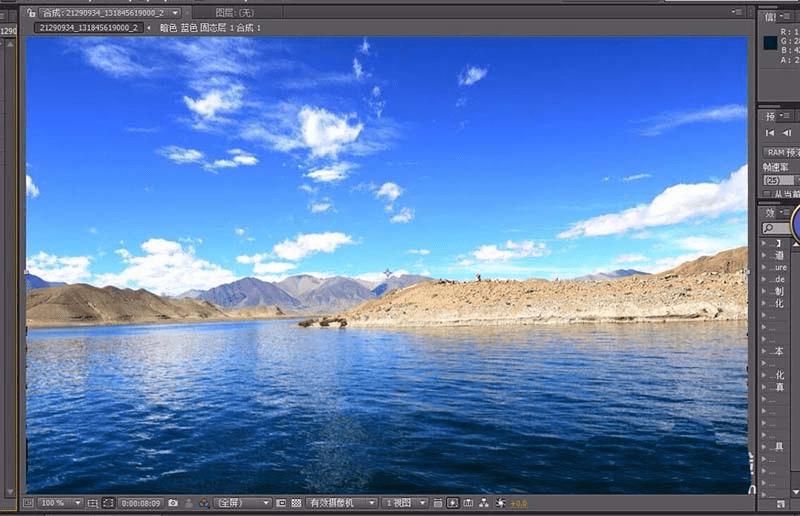
Task: Click the current time 0:00:08:09 field
Action: coord(141,503)
